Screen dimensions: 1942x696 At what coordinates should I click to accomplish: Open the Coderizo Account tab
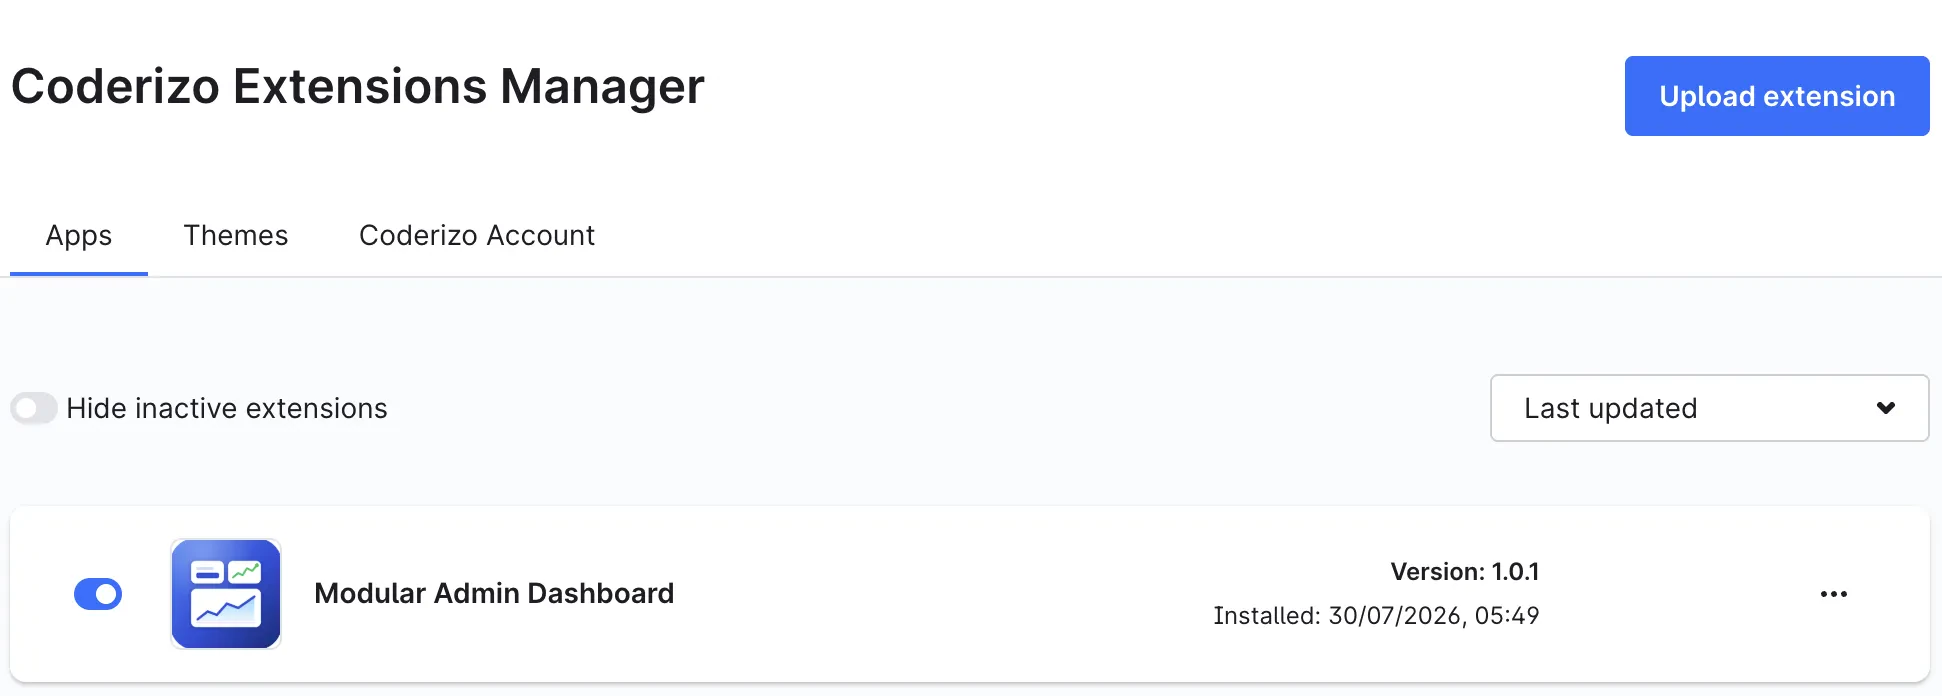click(477, 235)
